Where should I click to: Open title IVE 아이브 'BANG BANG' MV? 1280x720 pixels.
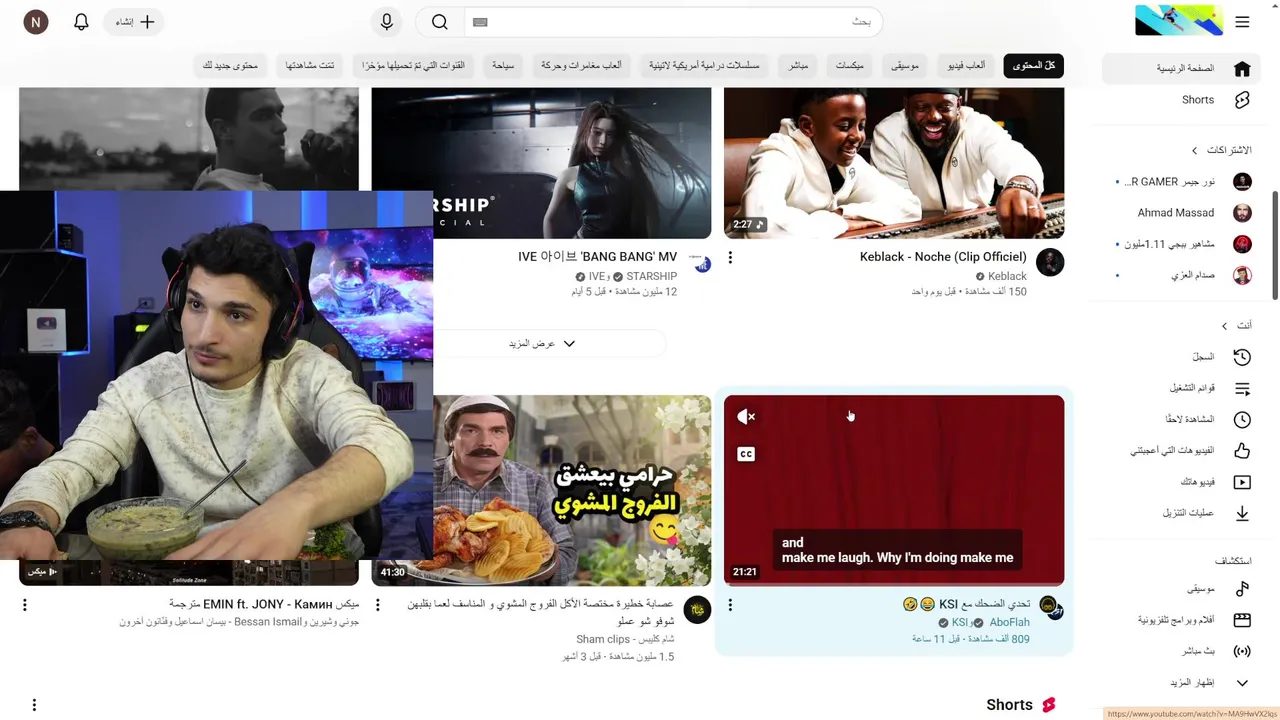pyautogui.click(x=597, y=257)
